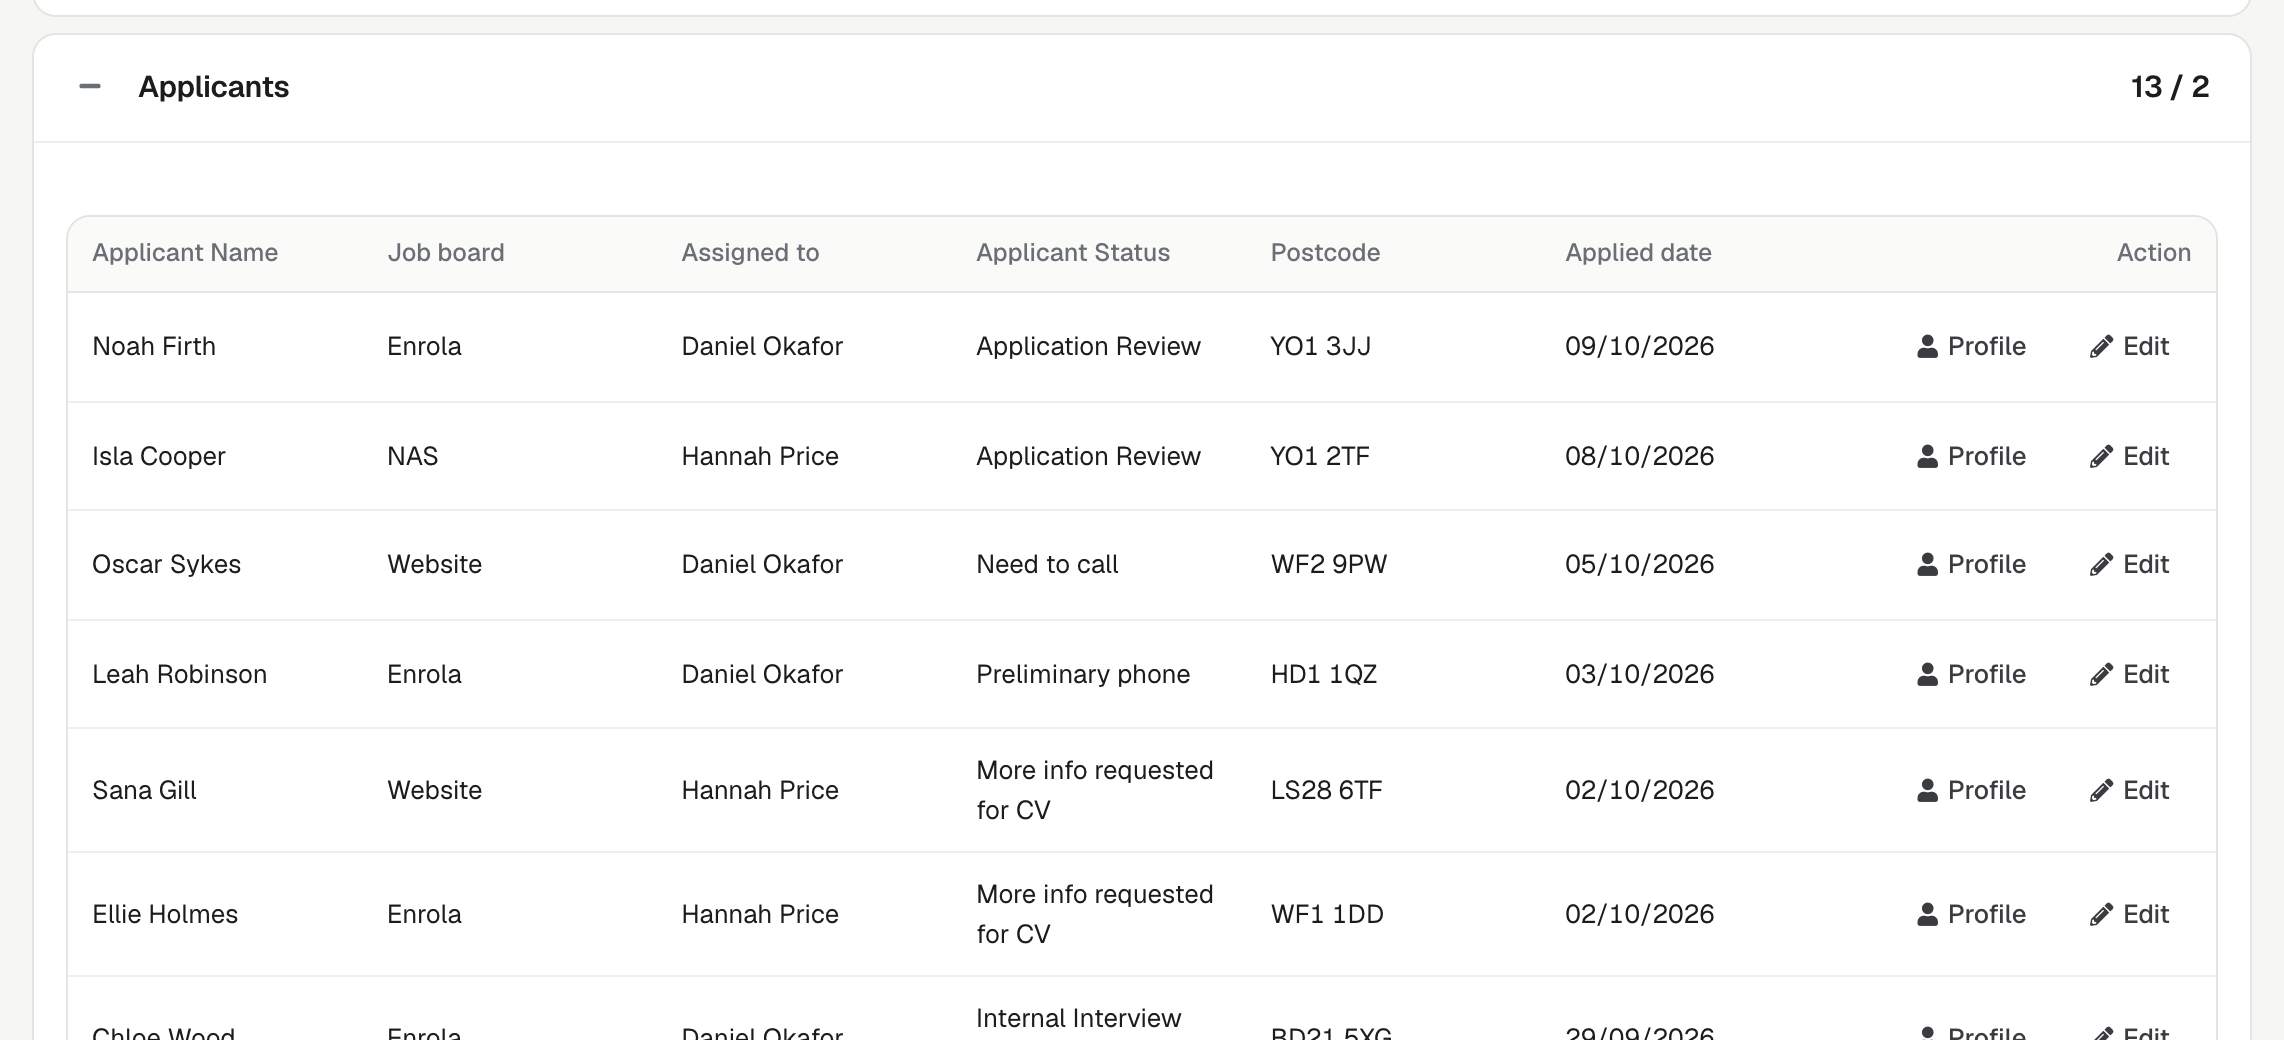Click postcode WF1 1DD
This screenshot has width=2284, height=1040.
pos(1327,914)
